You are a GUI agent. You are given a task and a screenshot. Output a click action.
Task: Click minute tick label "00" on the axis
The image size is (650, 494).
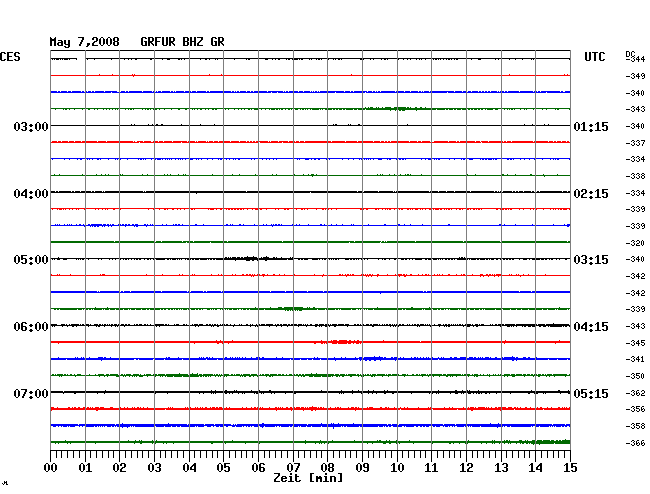click(51, 467)
